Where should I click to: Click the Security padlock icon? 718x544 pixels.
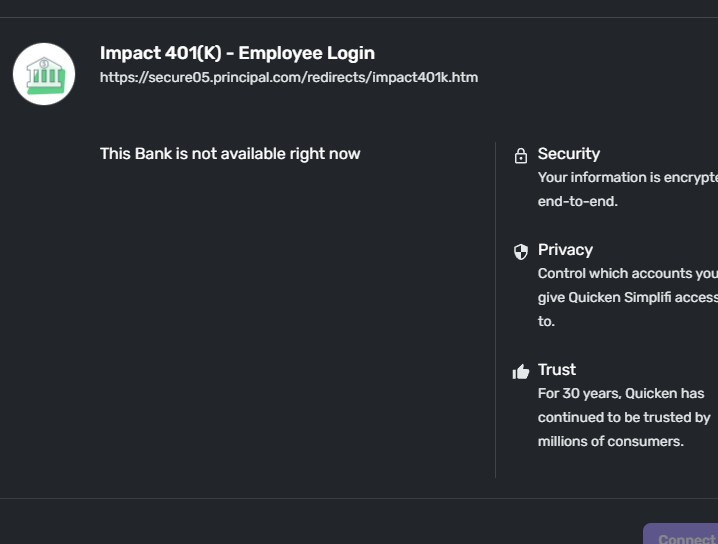point(520,155)
